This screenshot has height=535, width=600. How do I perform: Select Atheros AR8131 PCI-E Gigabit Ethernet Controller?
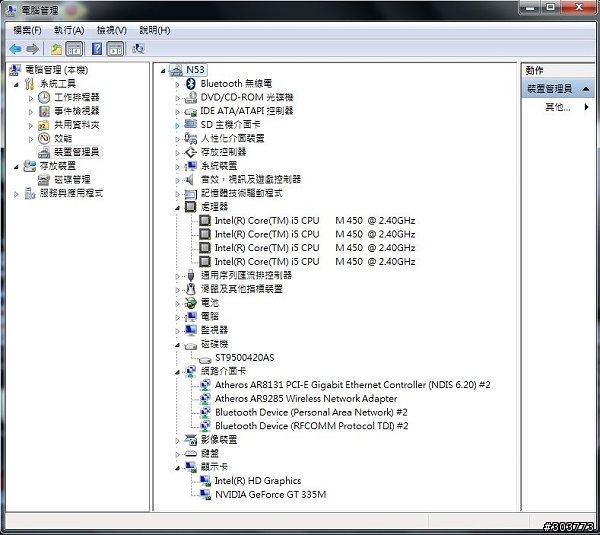352,385
